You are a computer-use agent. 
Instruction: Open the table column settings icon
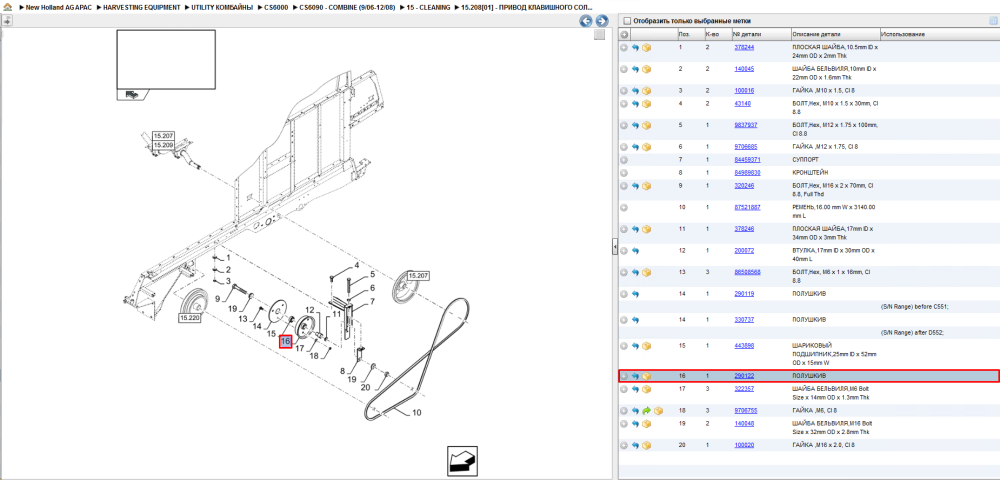coord(993,21)
